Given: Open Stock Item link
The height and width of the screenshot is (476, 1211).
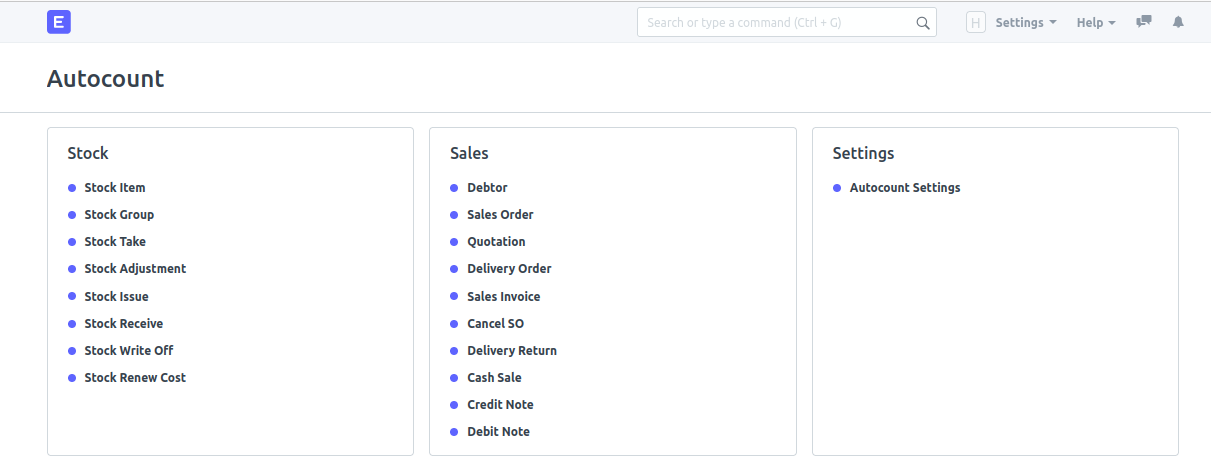Looking at the screenshot, I should (115, 188).
